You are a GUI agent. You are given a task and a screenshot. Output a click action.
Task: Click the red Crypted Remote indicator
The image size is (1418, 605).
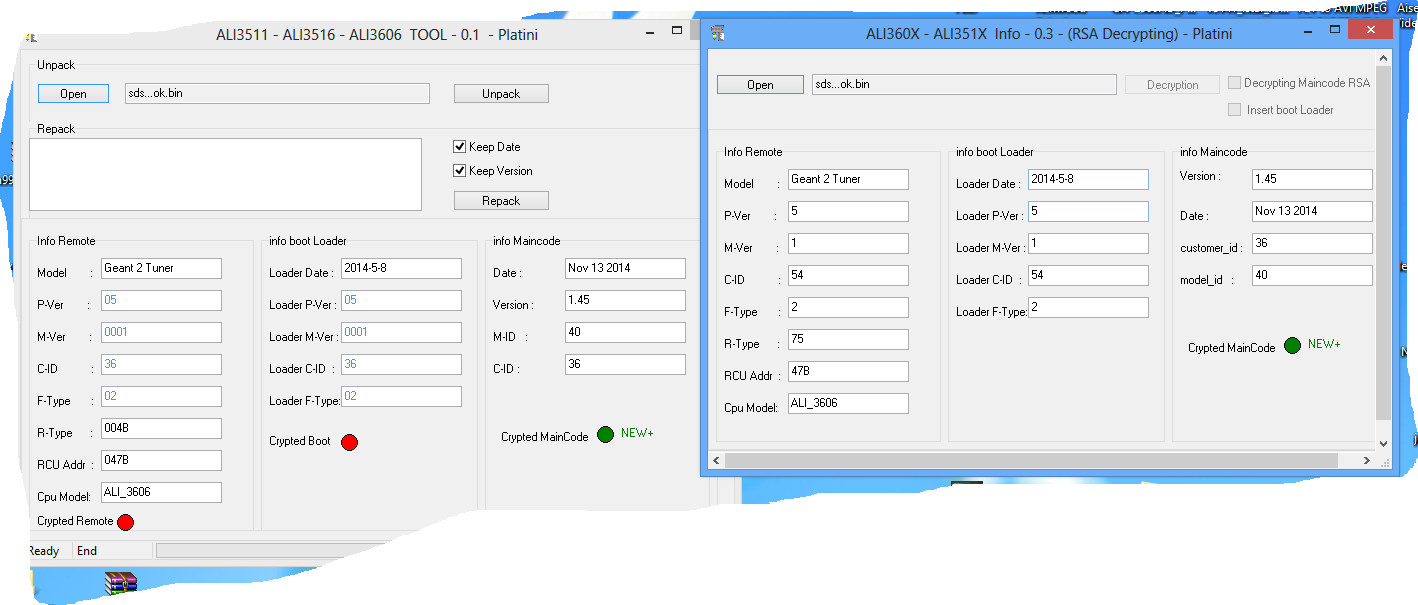tap(125, 521)
